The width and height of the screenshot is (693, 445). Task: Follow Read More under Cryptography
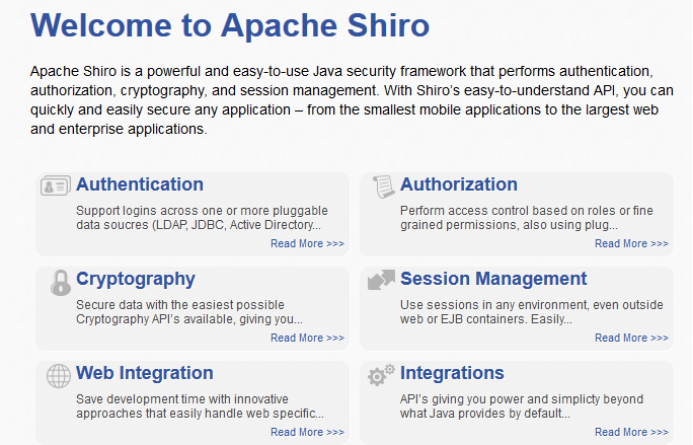coord(307,338)
